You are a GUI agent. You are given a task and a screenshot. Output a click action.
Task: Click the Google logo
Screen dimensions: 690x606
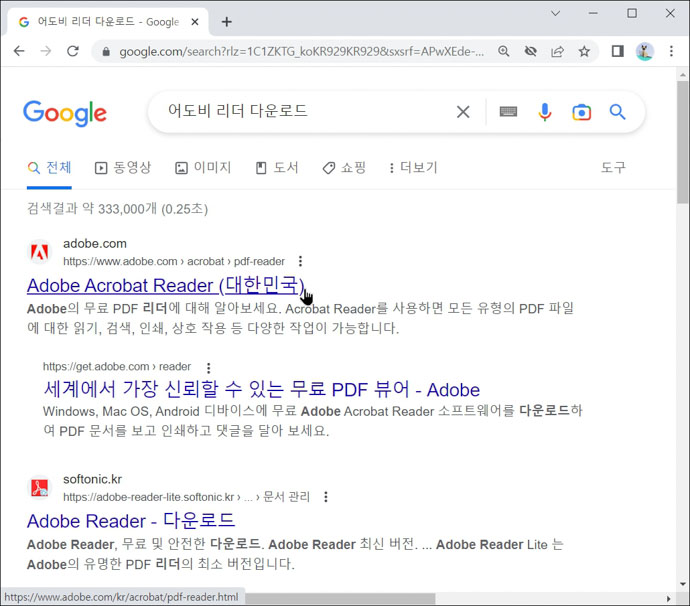[65, 113]
